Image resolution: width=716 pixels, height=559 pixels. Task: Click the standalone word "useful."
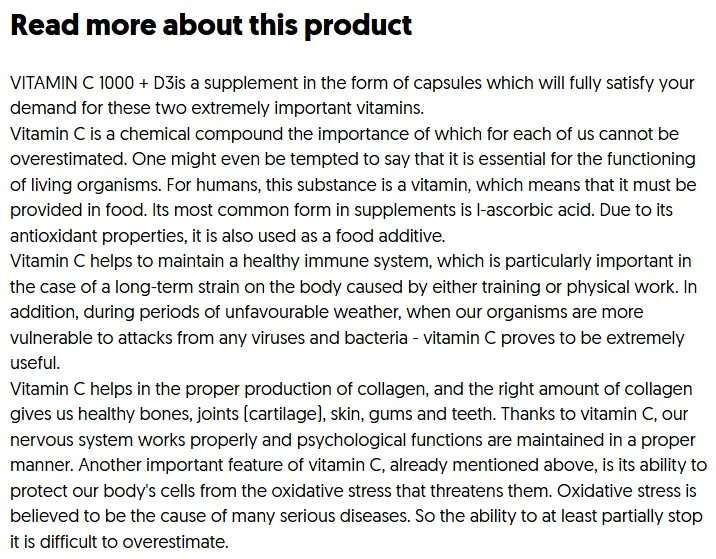(35, 364)
